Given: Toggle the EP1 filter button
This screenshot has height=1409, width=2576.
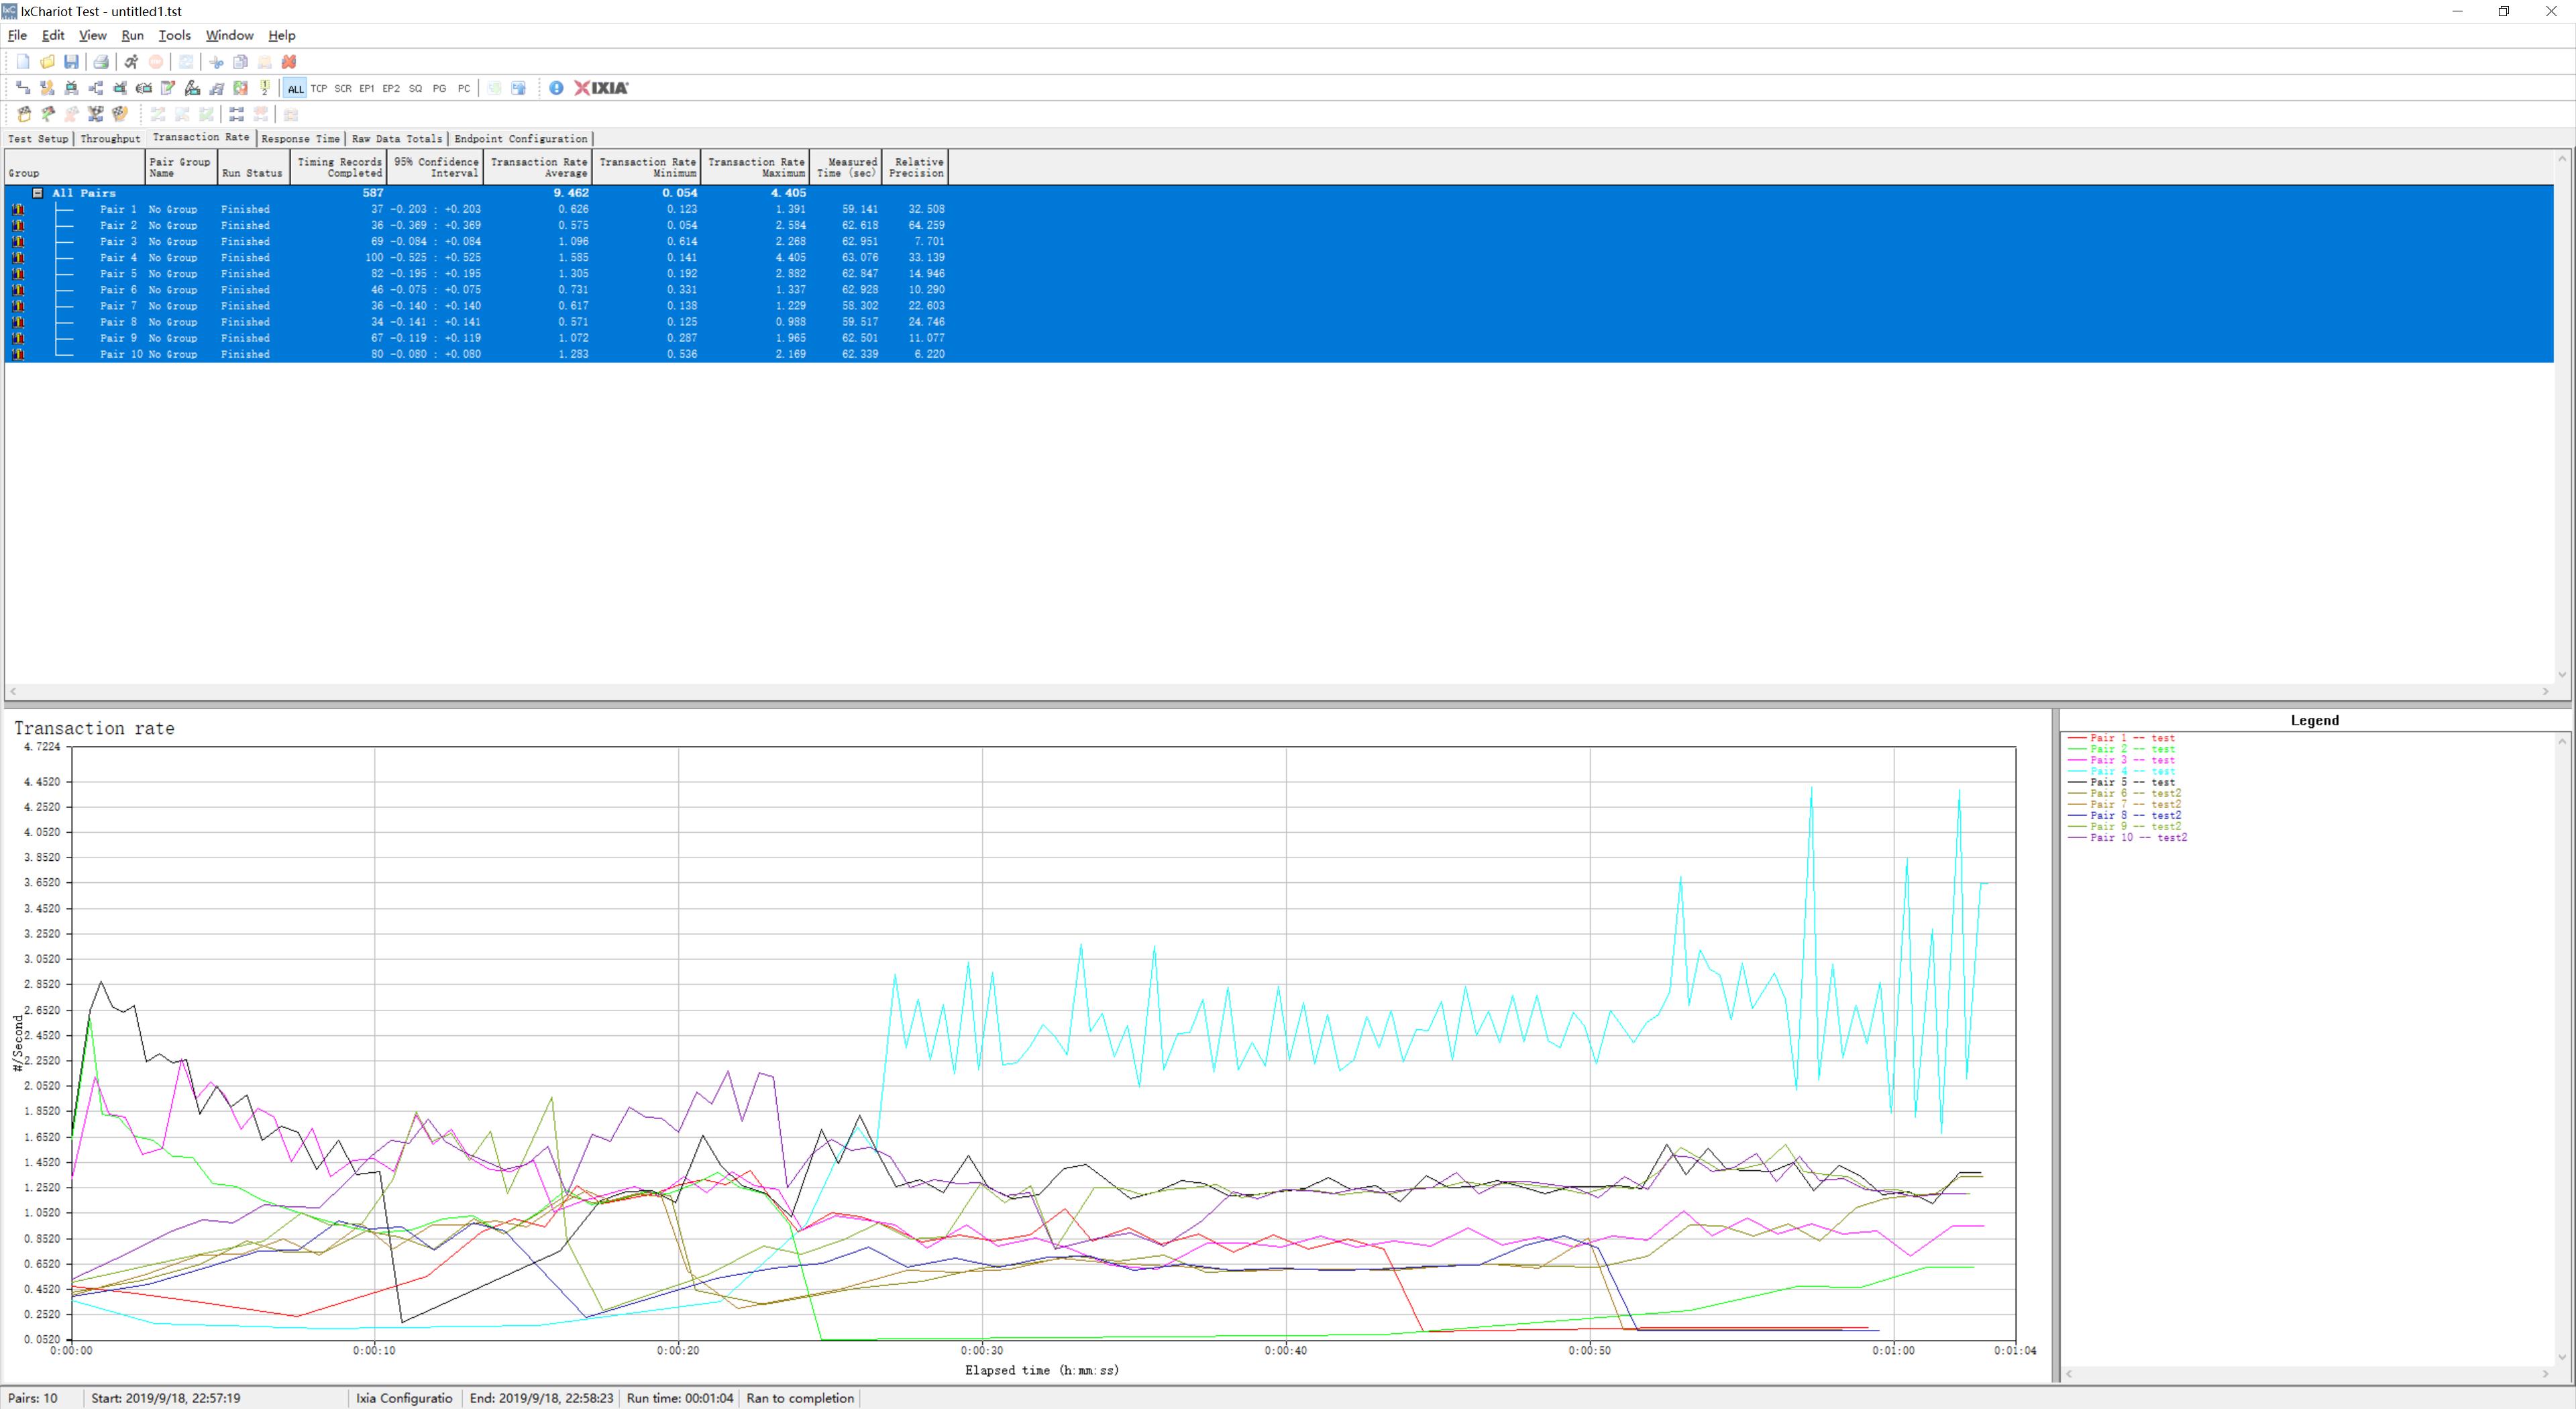Looking at the screenshot, I should [x=367, y=88].
